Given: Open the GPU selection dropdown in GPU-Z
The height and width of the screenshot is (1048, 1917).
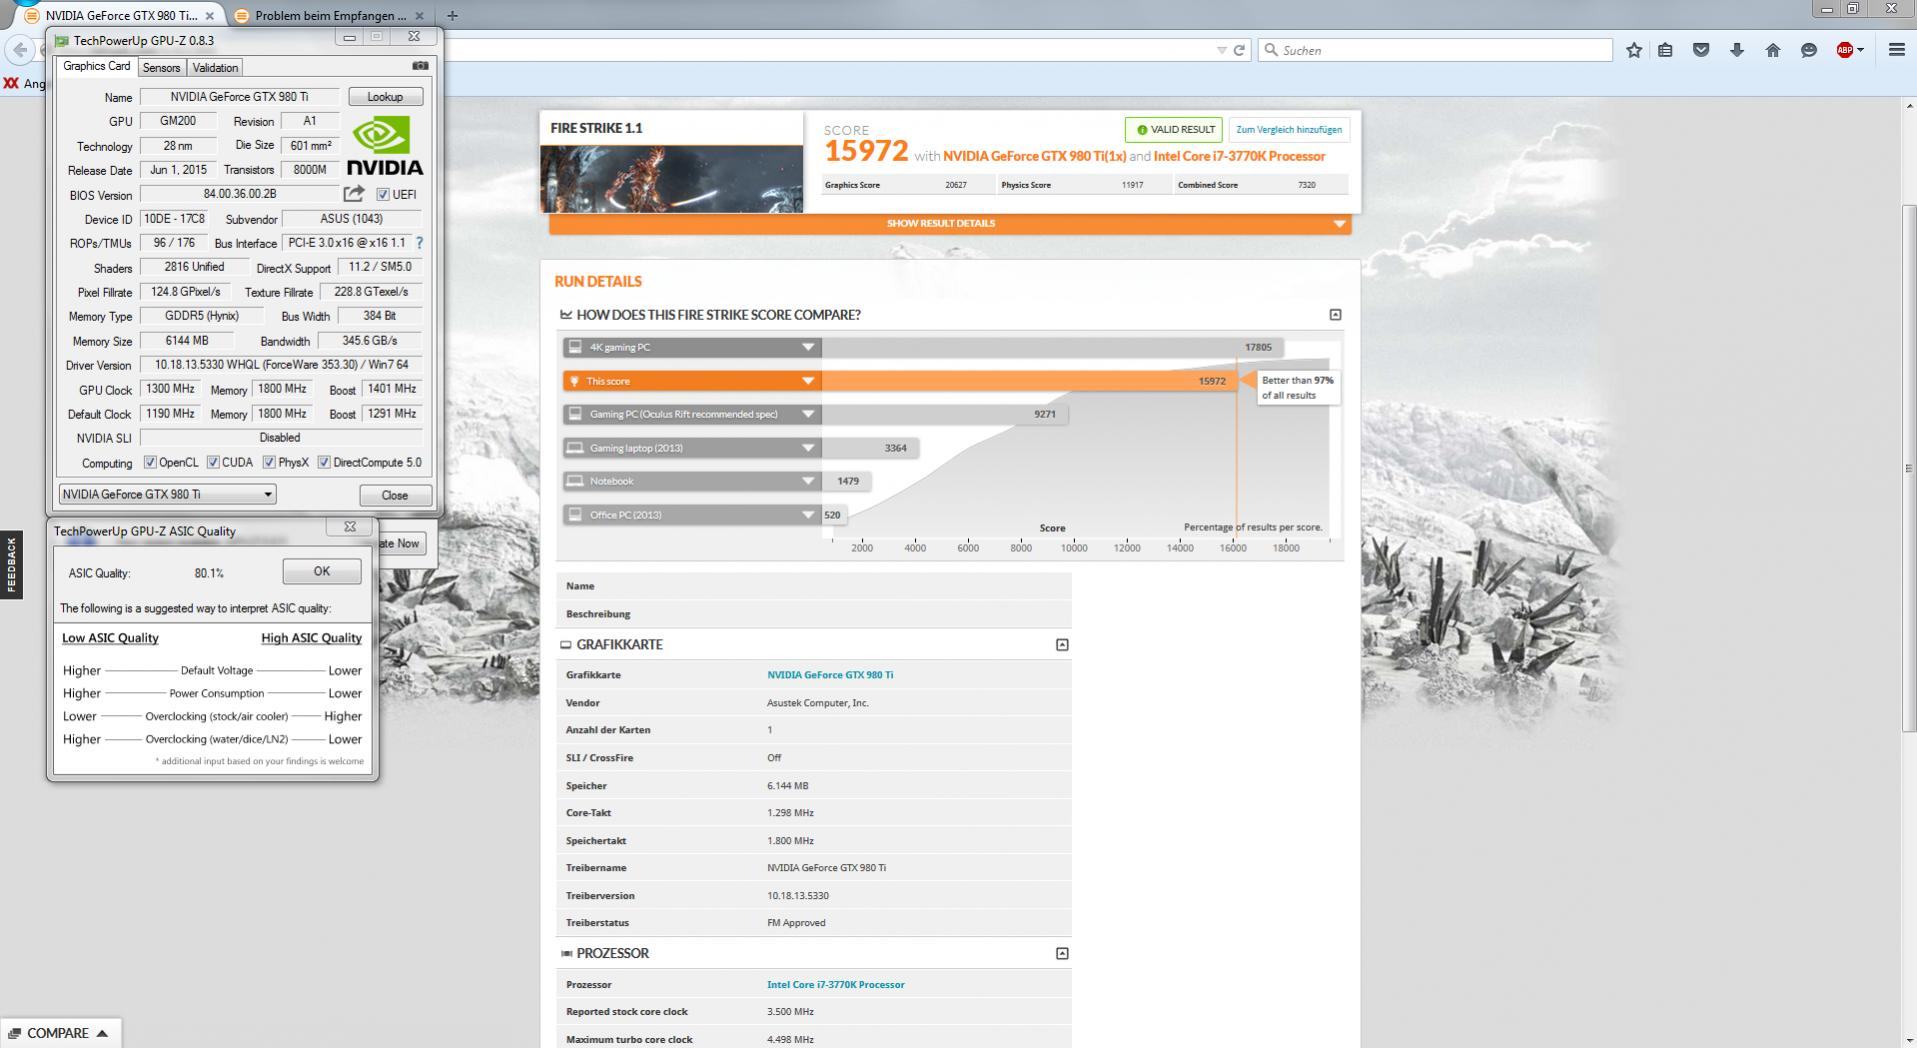Looking at the screenshot, I should [x=168, y=494].
